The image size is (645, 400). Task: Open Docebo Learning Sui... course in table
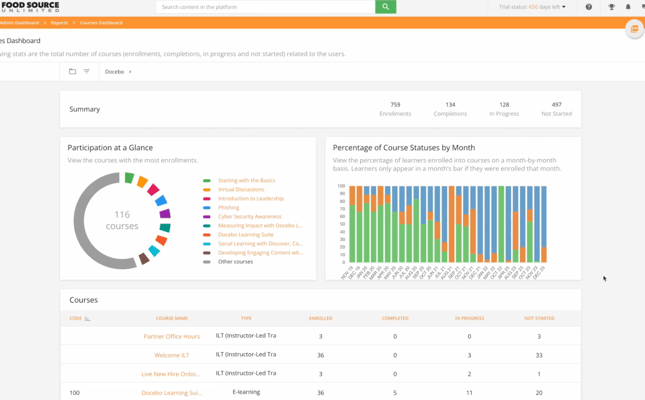[172, 393]
